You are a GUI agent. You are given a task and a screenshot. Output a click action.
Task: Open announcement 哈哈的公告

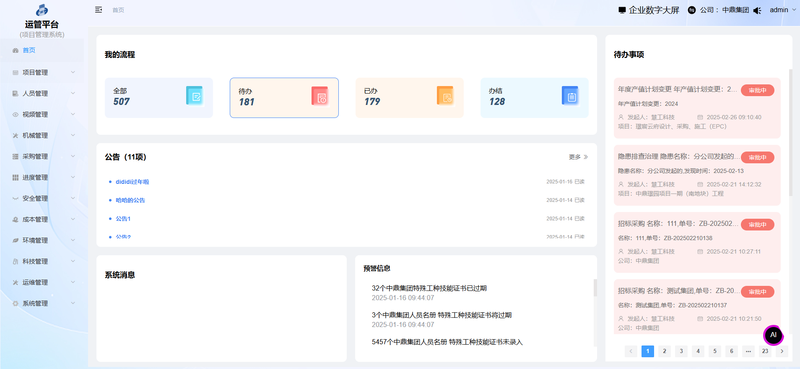(x=130, y=200)
